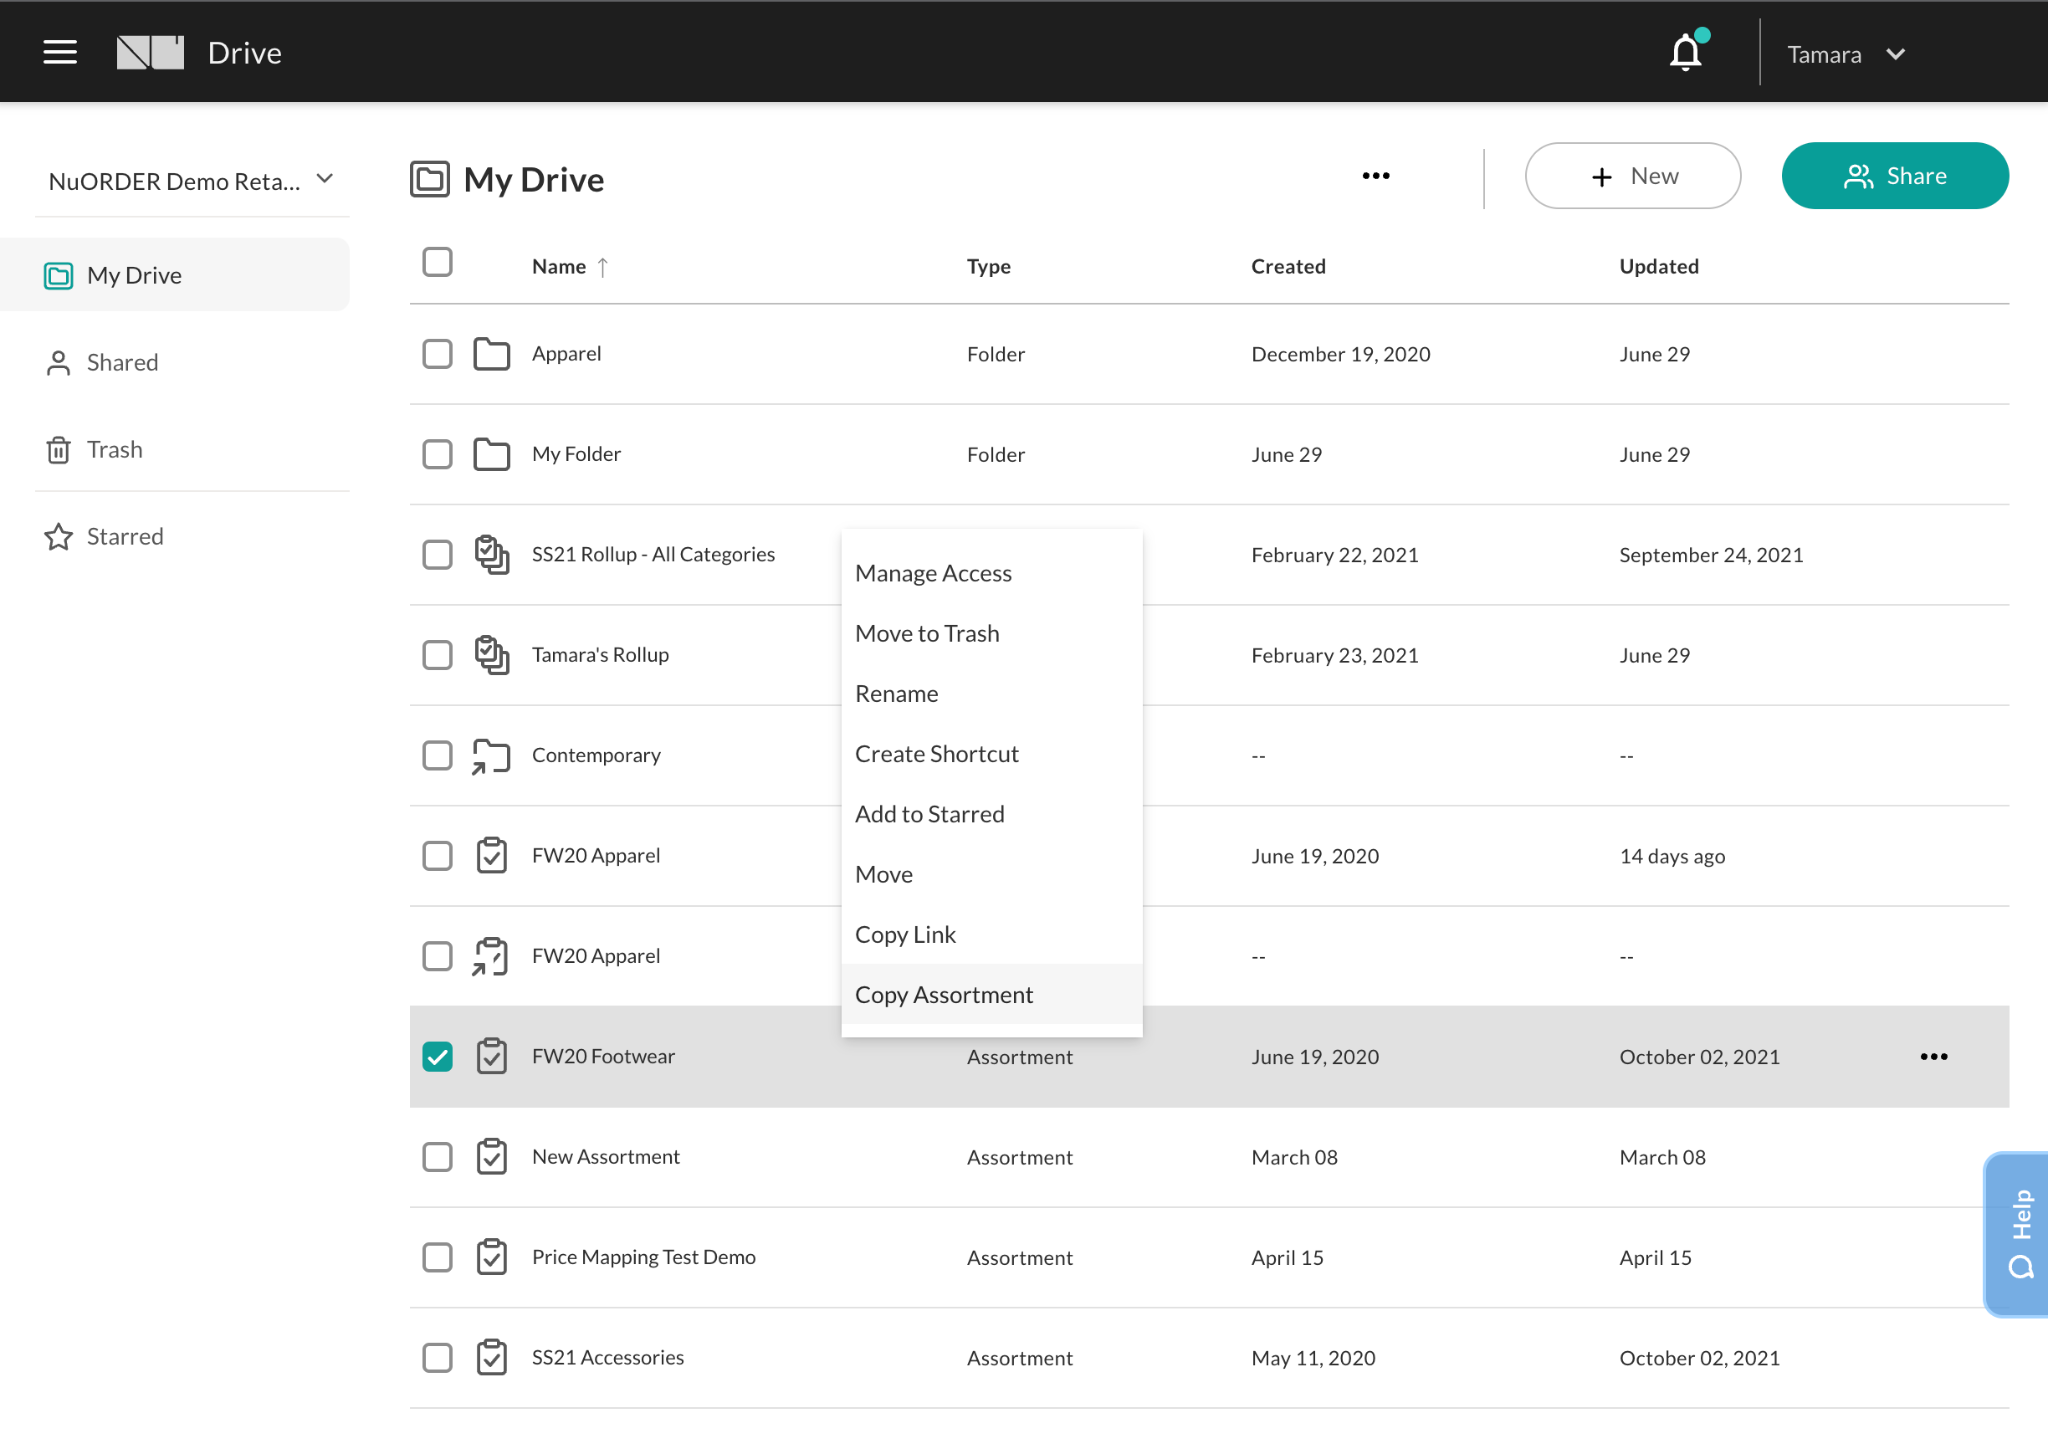Open the Help side tab
The height and width of the screenshot is (1439, 2048).
(x=2018, y=1234)
